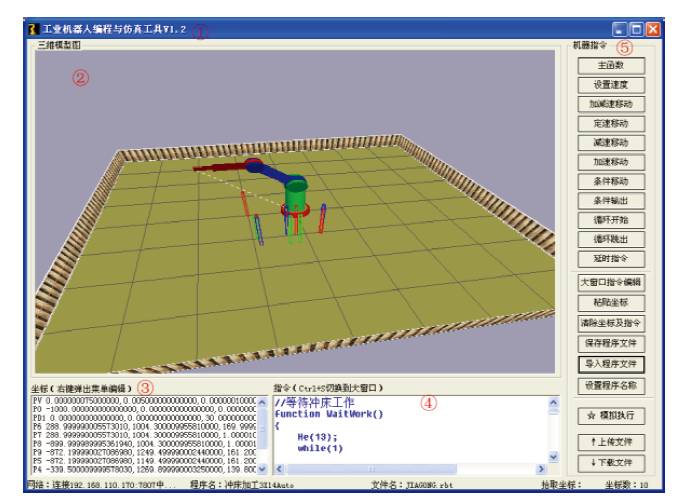674x503 pixels.
Task: Insert a 定速移动 instruction
Action: (611, 123)
